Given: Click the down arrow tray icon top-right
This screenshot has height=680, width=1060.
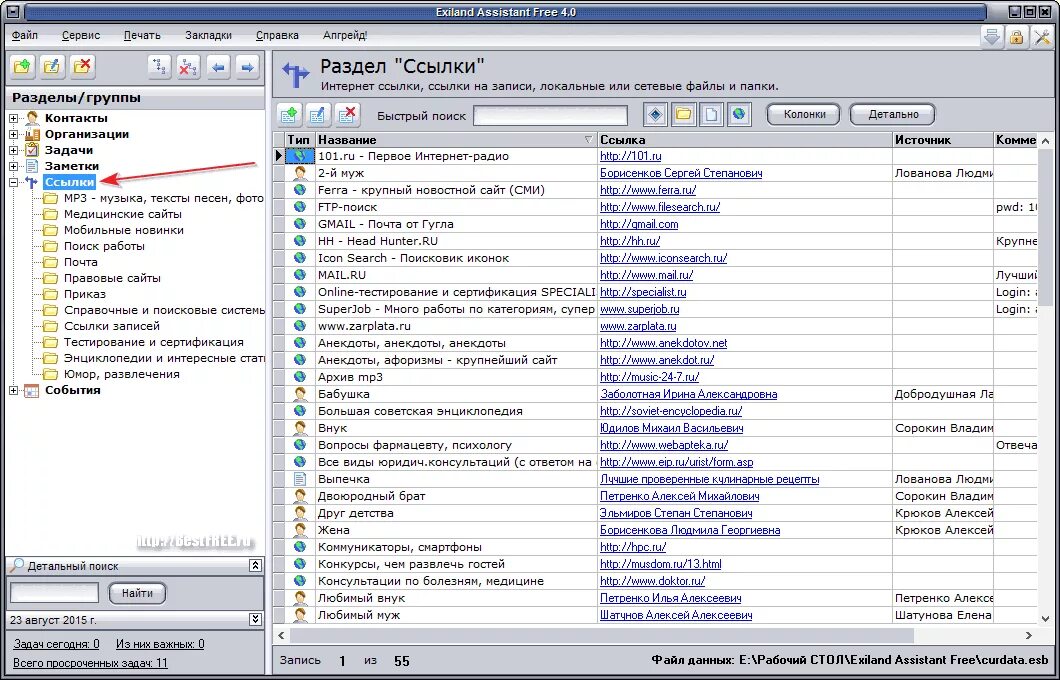Looking at the screenshot, I should [x=992, y=37].
